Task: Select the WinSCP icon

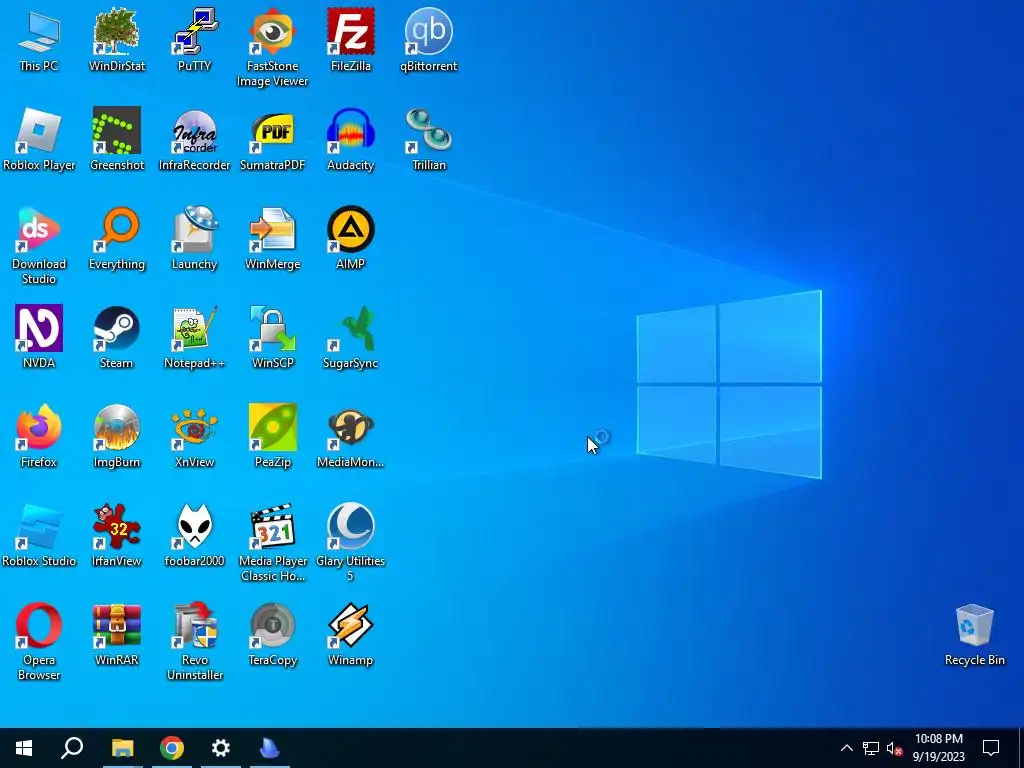Action: (x=272, y=337)
